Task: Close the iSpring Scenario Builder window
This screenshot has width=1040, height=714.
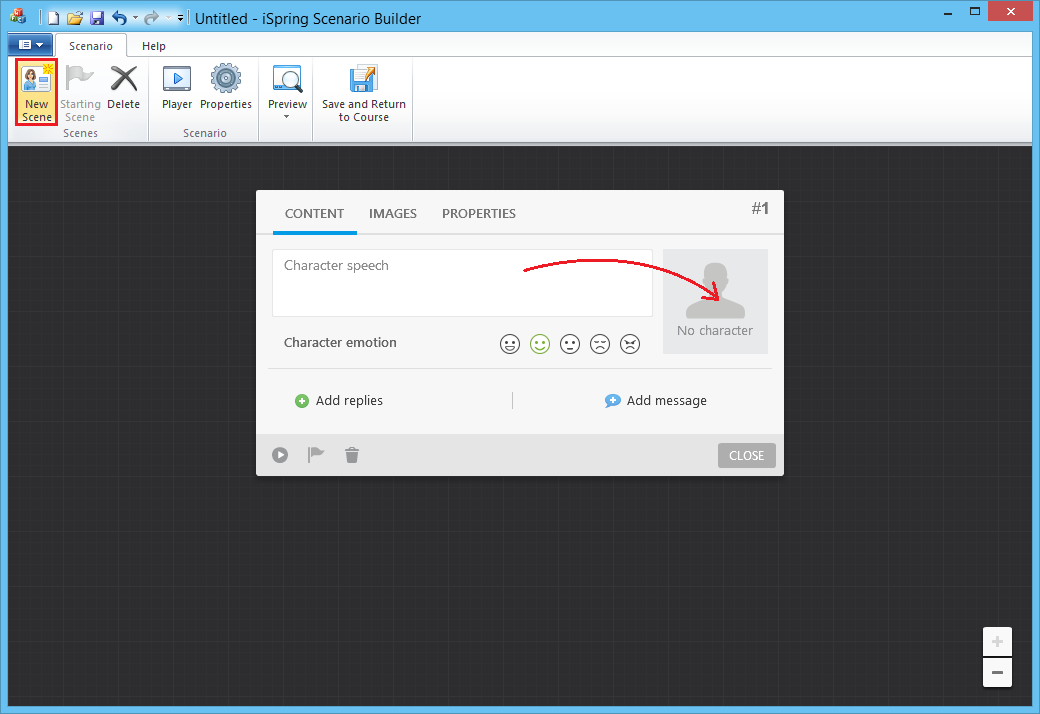Action: (1011, 11)
